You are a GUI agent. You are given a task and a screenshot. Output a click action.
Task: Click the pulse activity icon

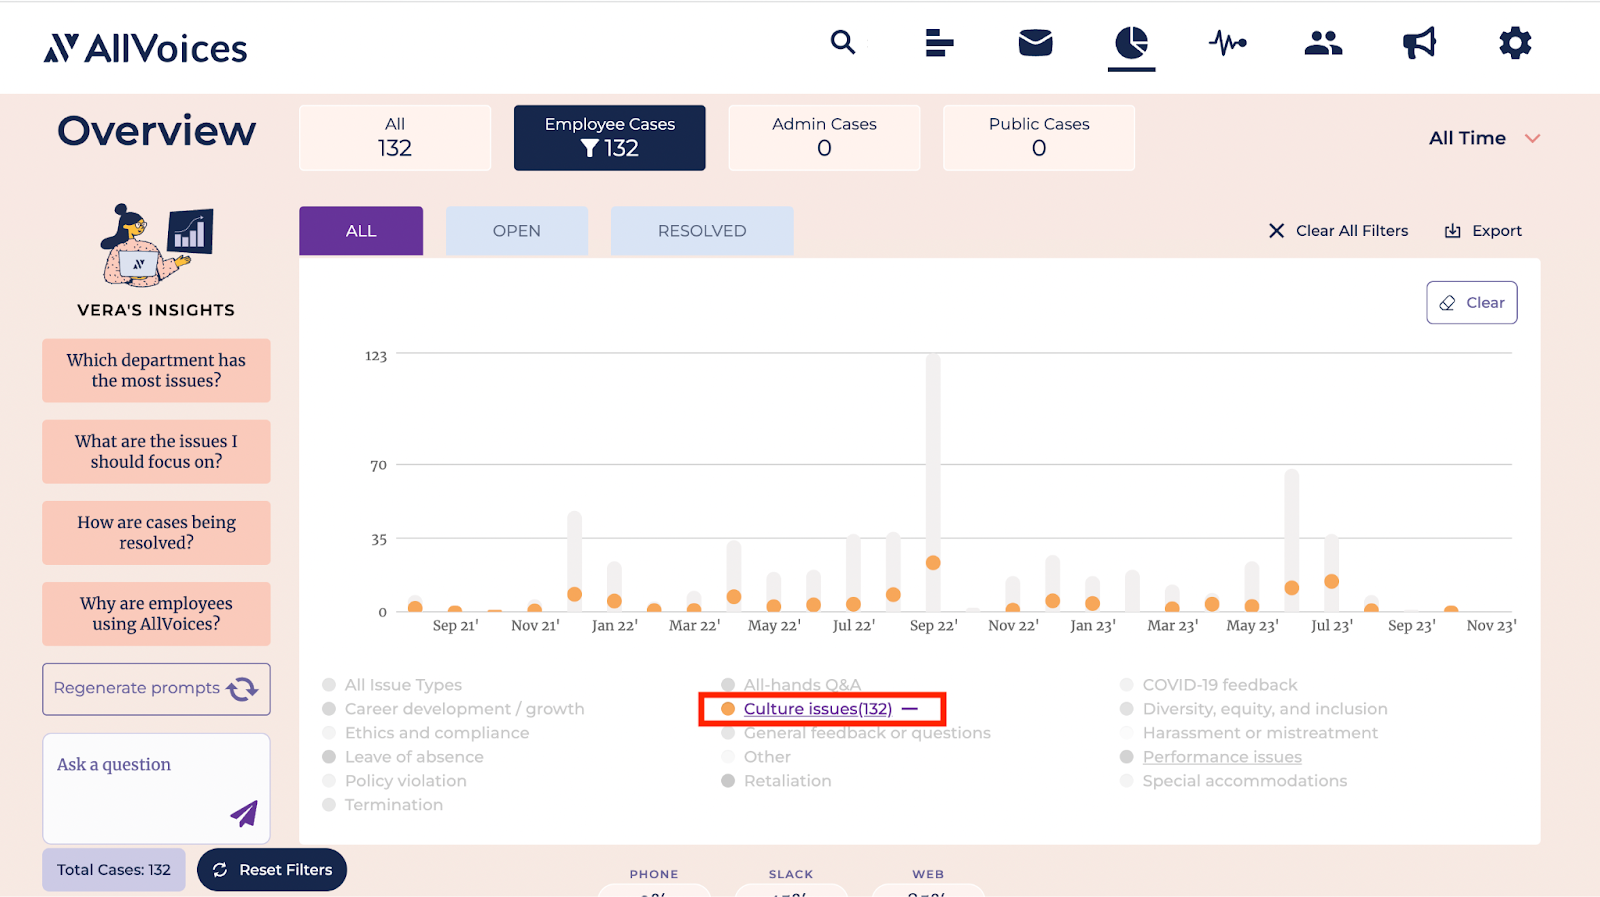click(1227, 43)
